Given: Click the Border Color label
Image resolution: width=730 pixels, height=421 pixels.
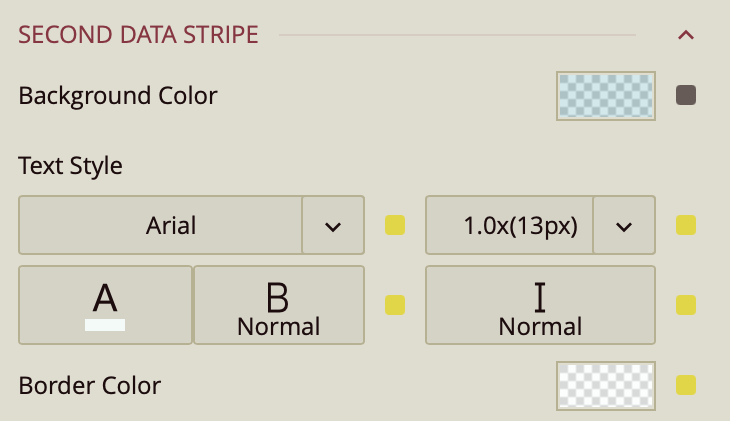Looking at the screenshot, I should pos(90,385).
